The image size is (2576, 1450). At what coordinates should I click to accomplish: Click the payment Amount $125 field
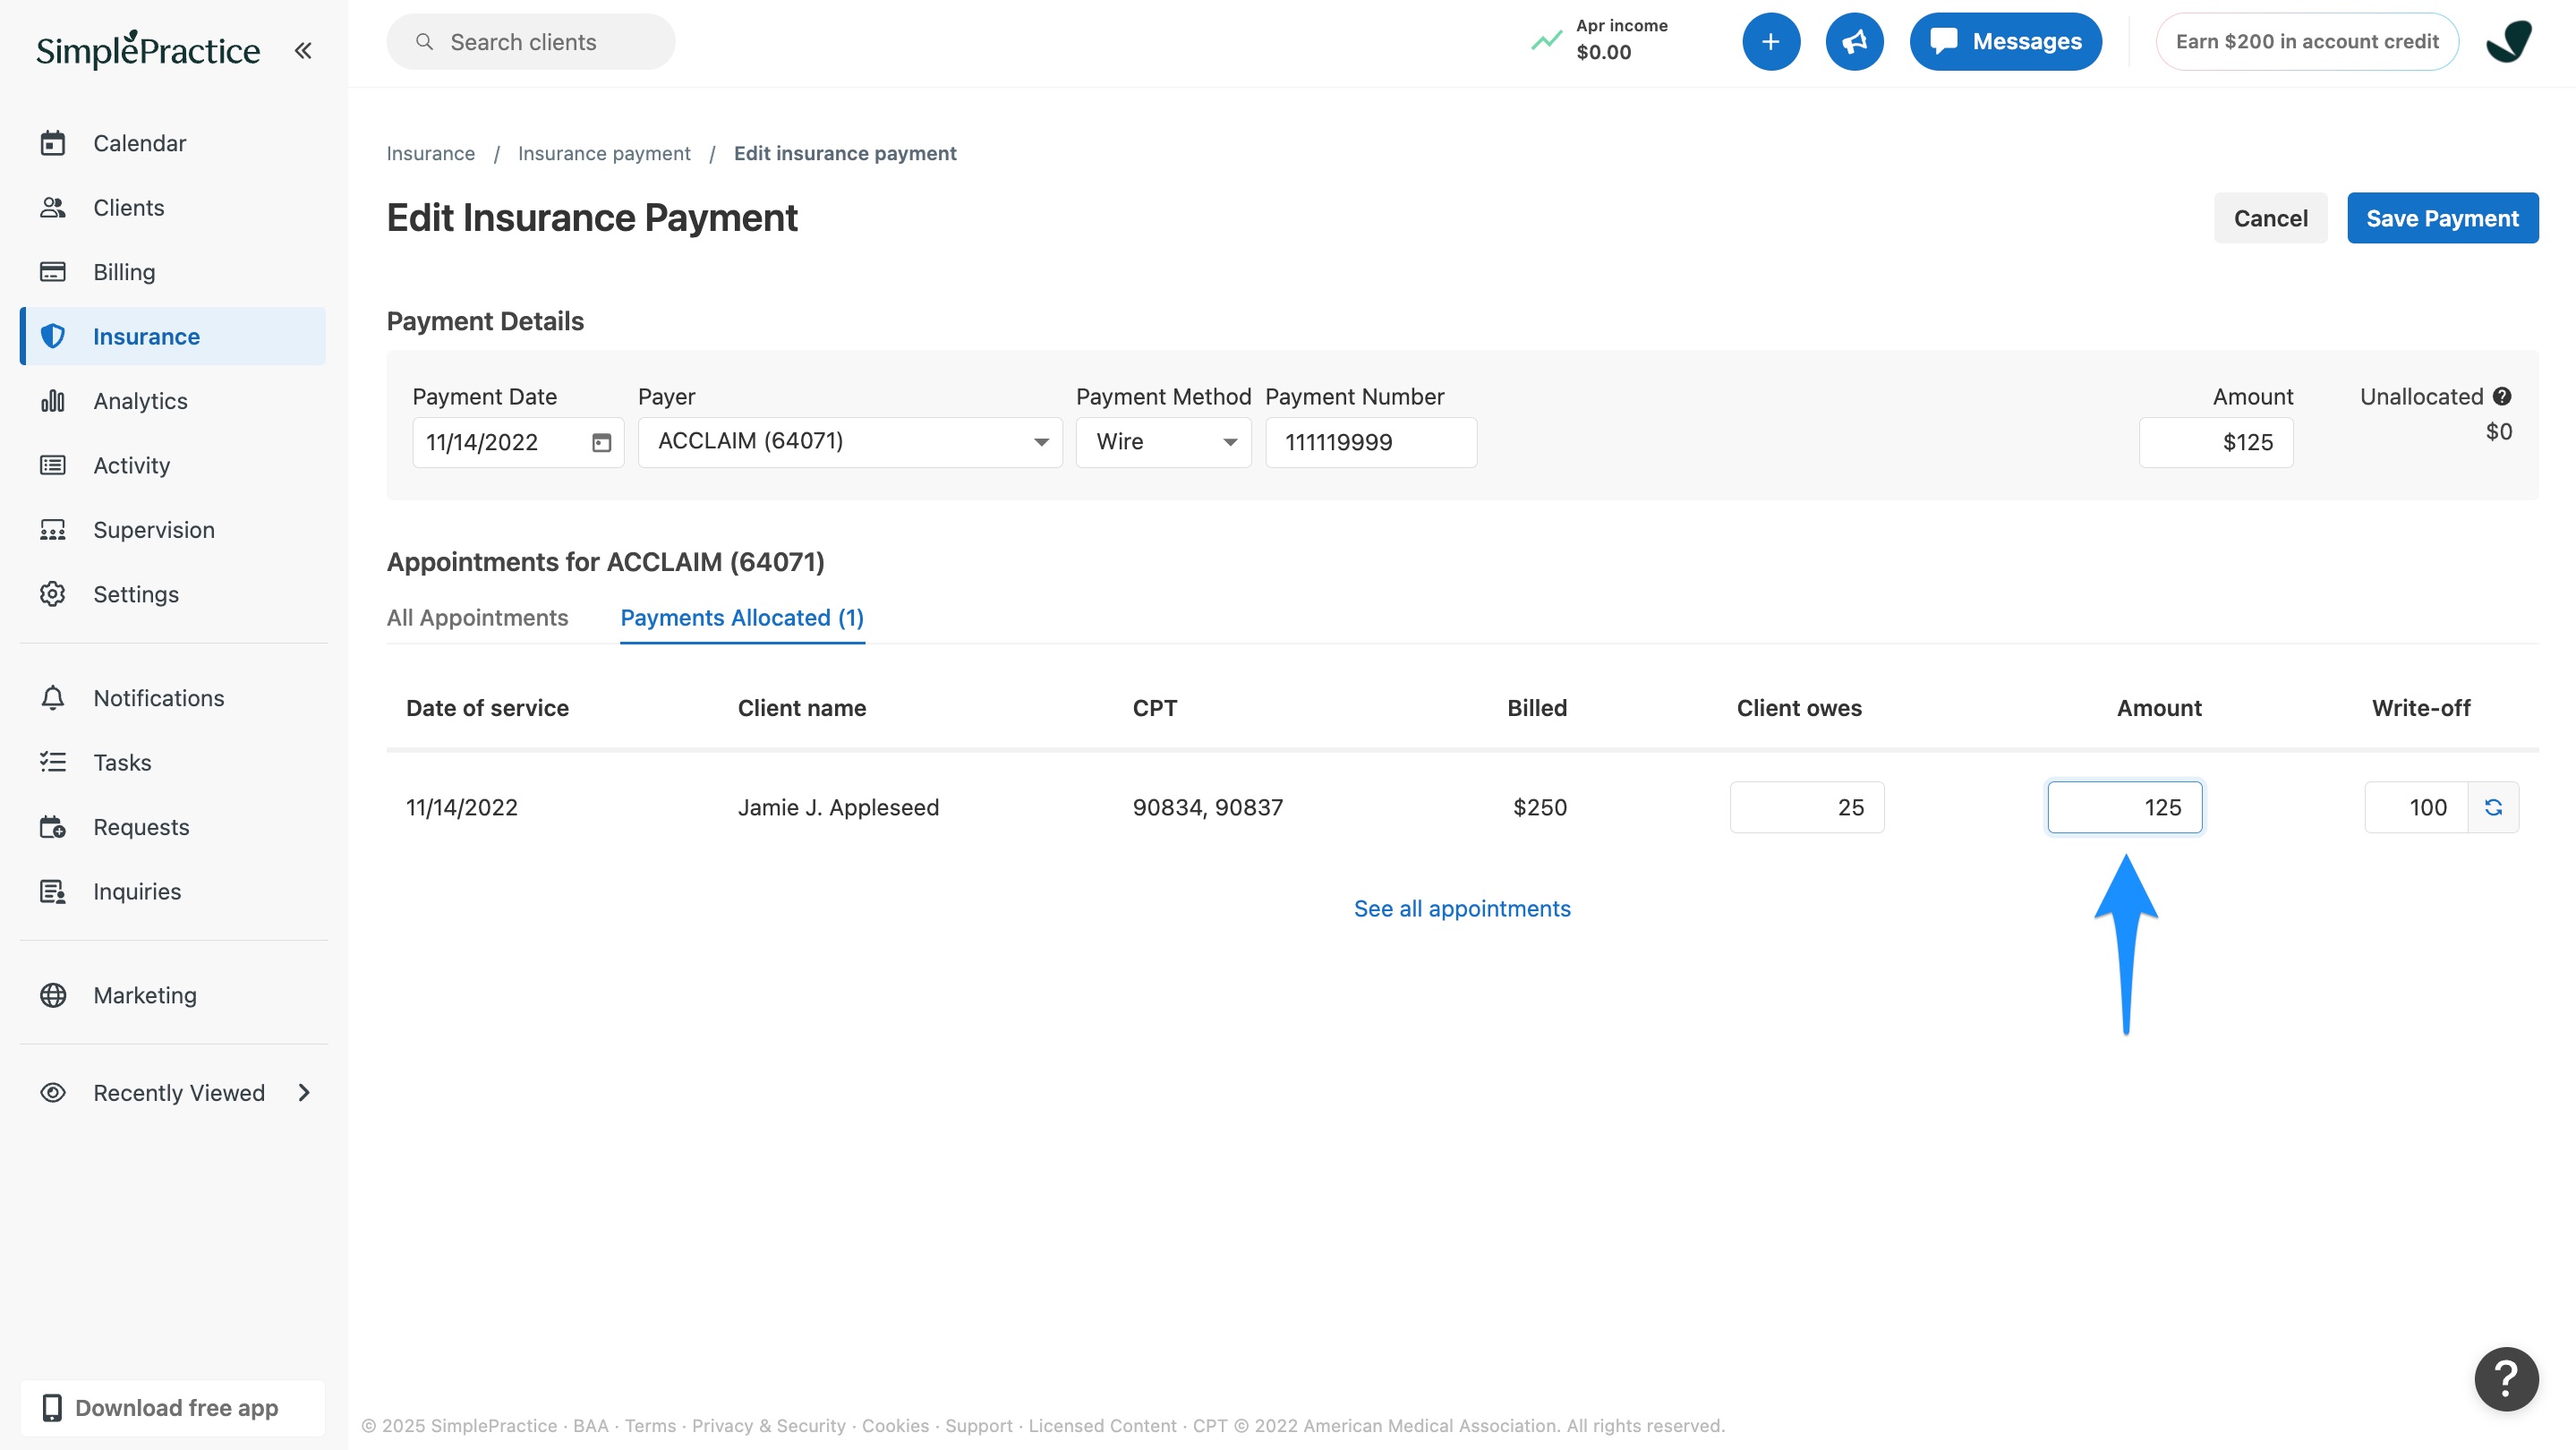point(2216,442)
